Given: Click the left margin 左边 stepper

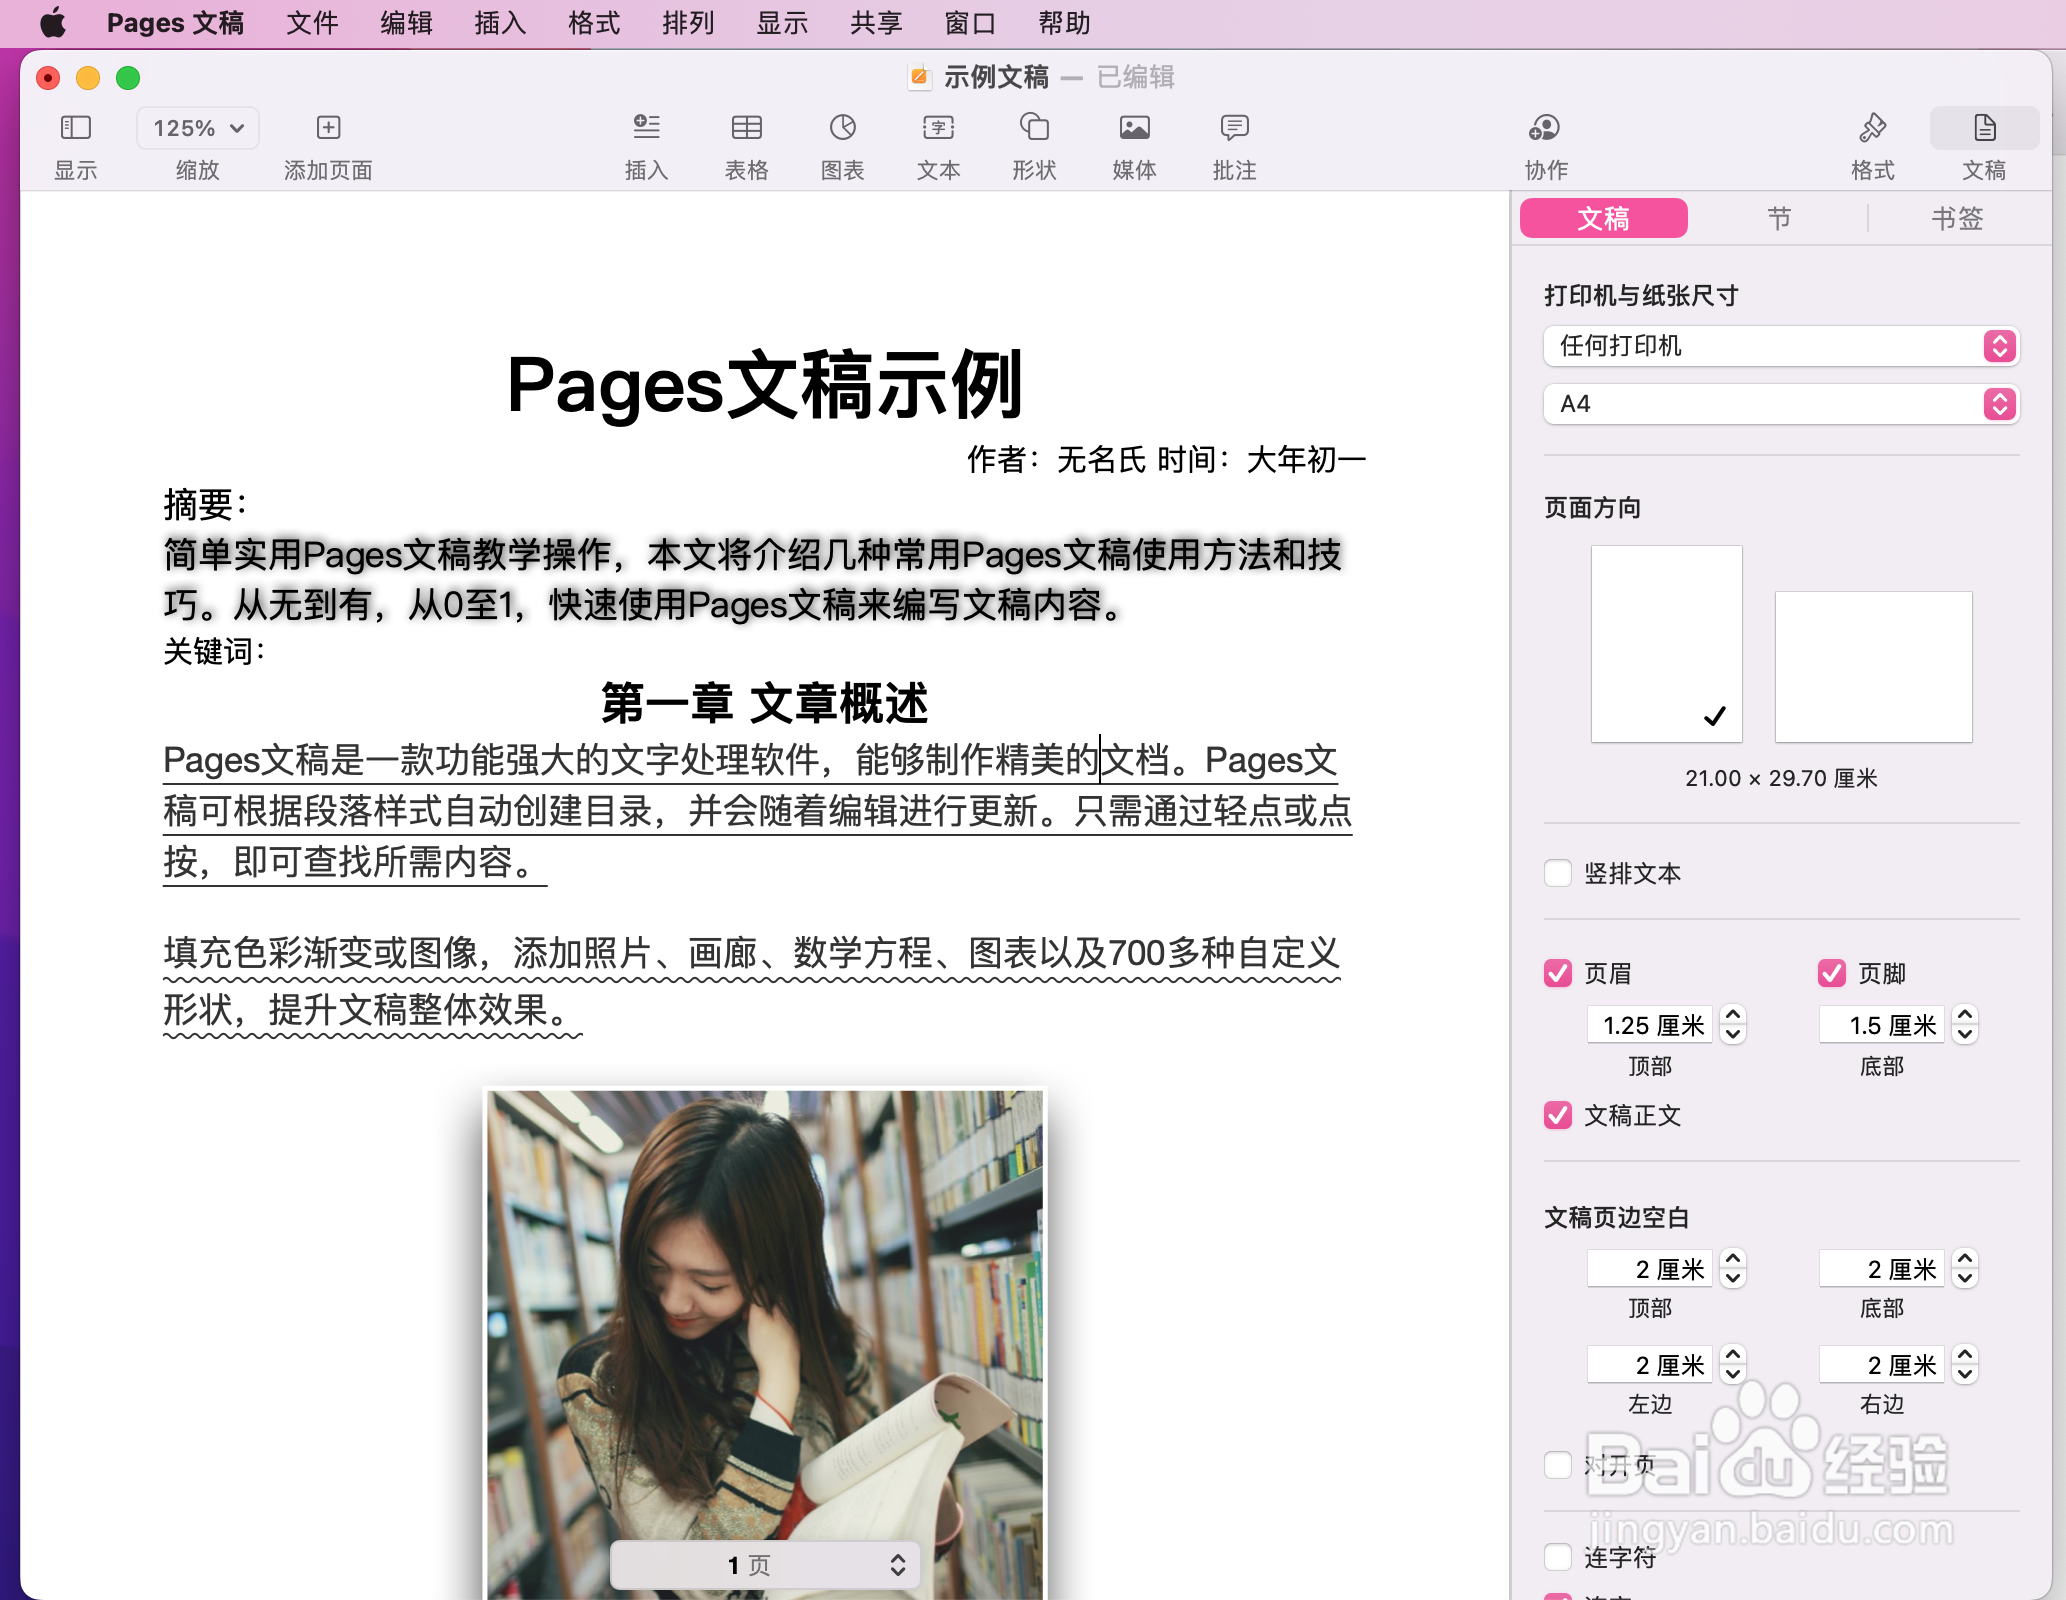Looking at the screenshot, I should [1733, 1365].
